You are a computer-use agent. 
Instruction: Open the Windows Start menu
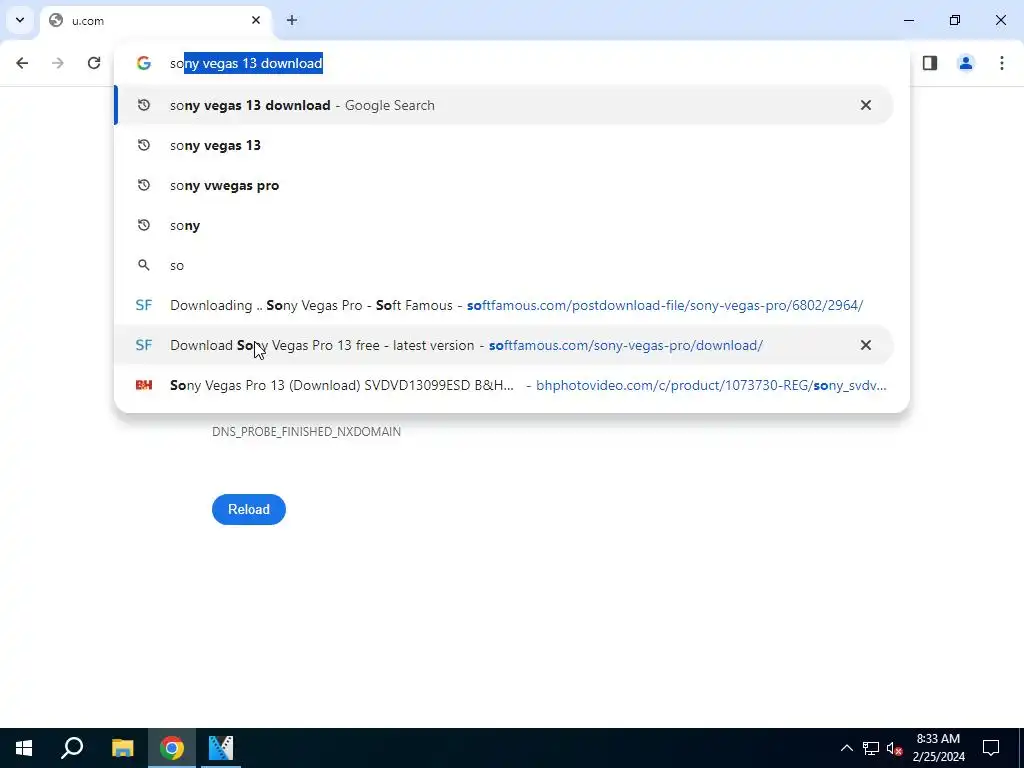click(x=24, y=748)
